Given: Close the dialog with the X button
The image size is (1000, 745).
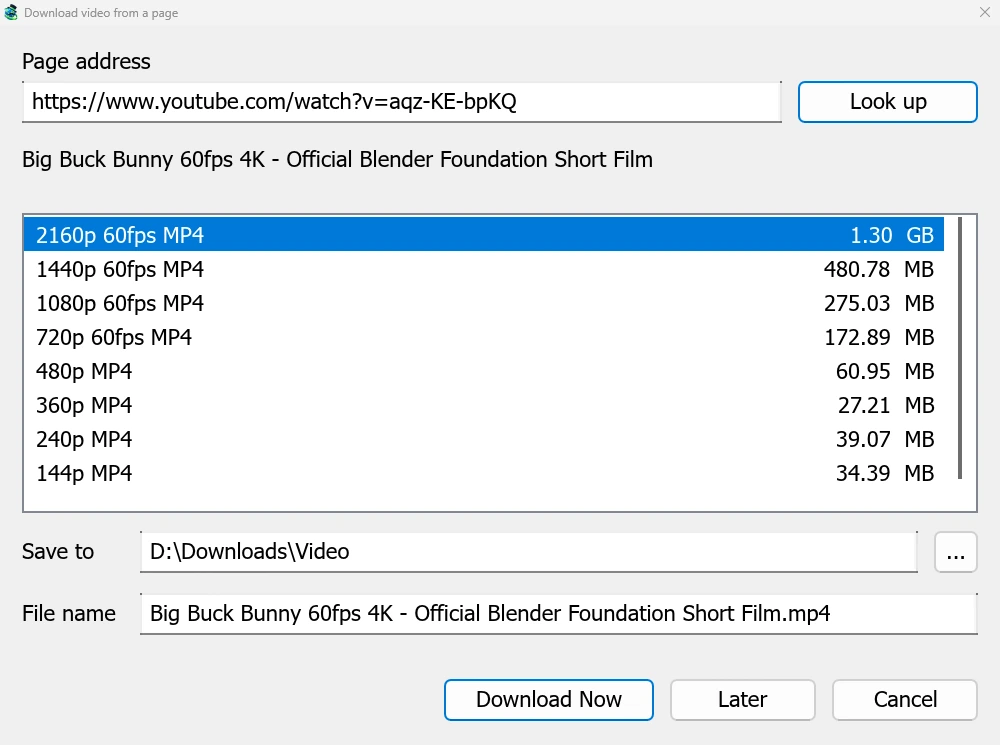Looking at the screenshot, I should (x=985, y=12).
